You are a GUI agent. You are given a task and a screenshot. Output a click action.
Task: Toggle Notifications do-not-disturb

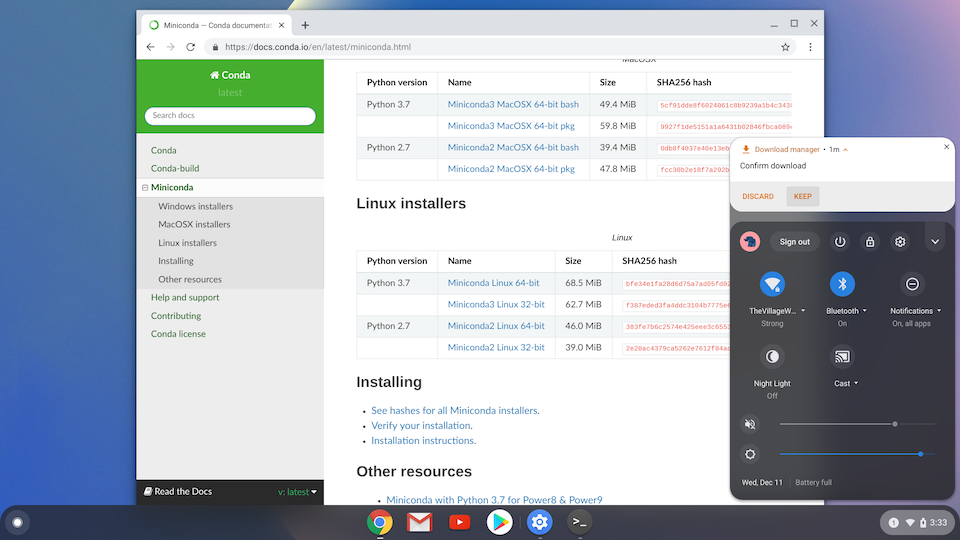(x=912, y=284)
